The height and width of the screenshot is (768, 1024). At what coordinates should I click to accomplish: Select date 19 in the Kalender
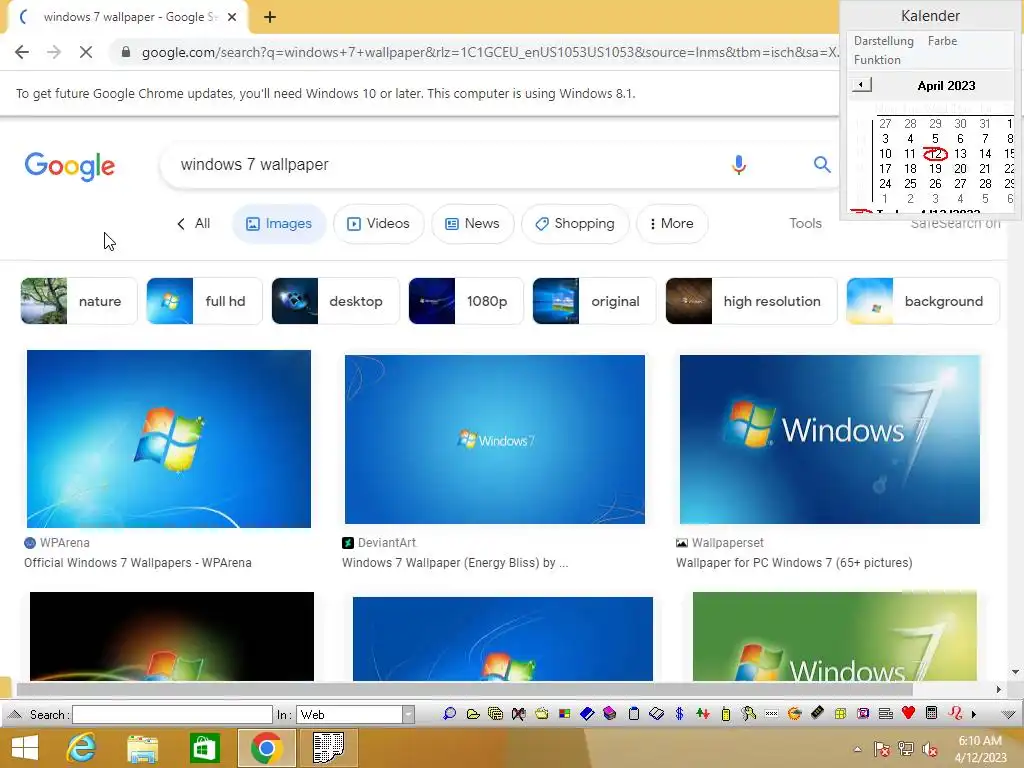935,168
